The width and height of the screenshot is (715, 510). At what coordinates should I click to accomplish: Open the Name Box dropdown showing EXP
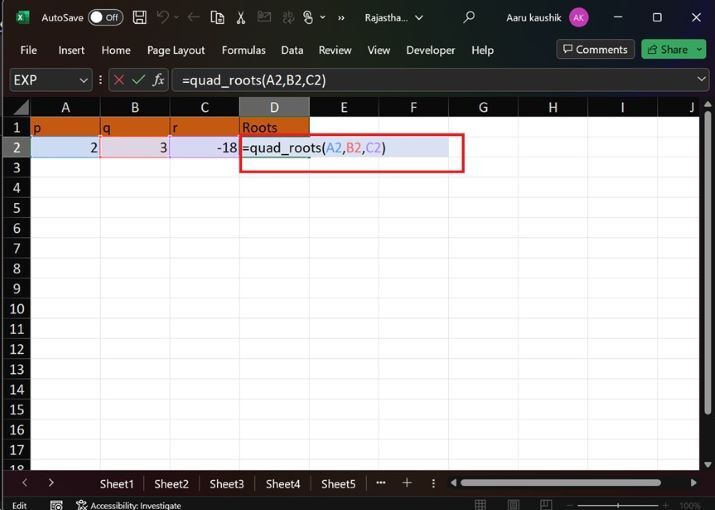click(x=83, y=80)
